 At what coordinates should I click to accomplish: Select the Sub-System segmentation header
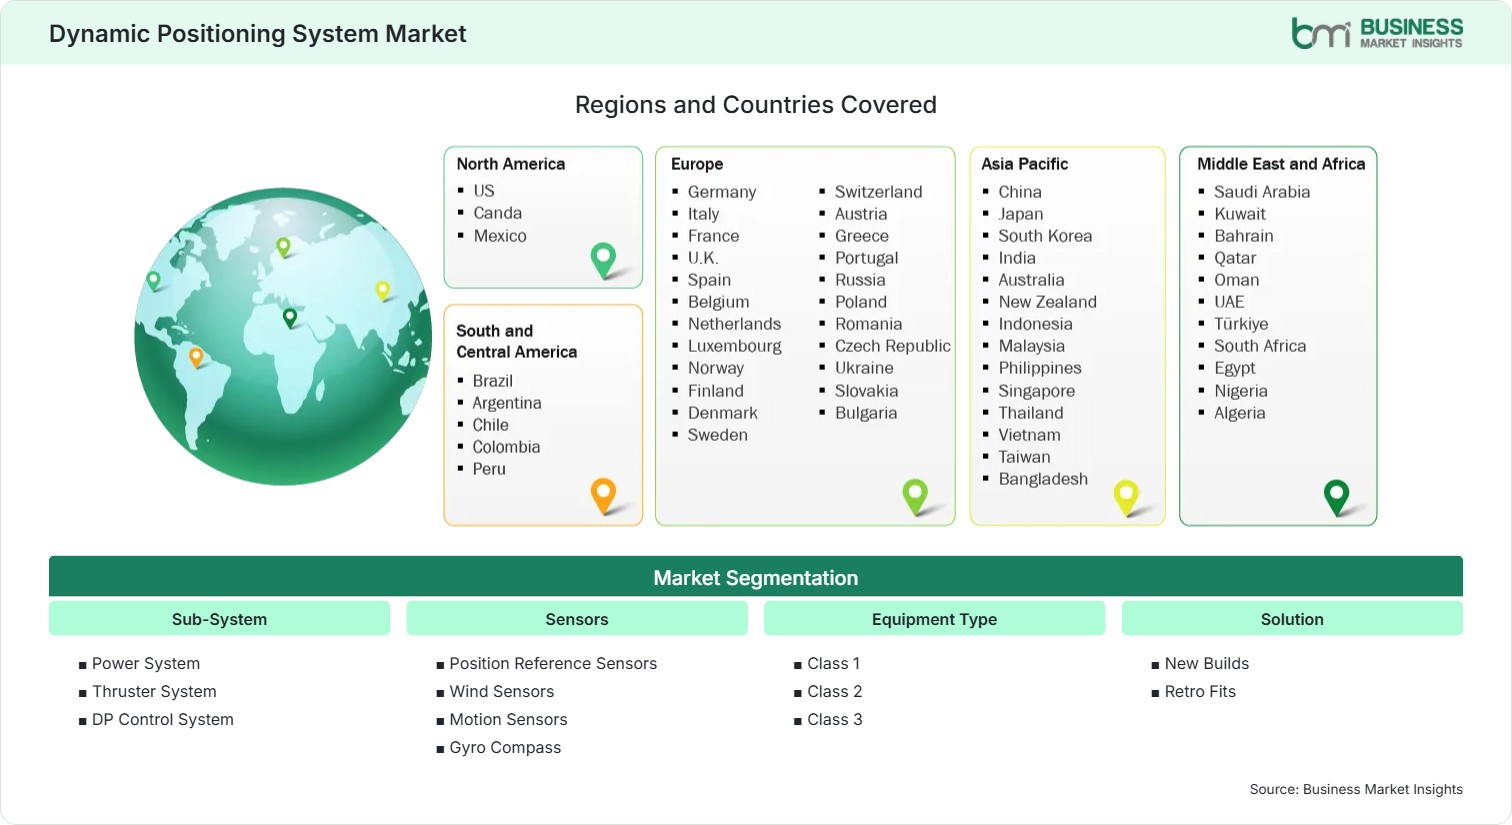(x=219, y=619)
